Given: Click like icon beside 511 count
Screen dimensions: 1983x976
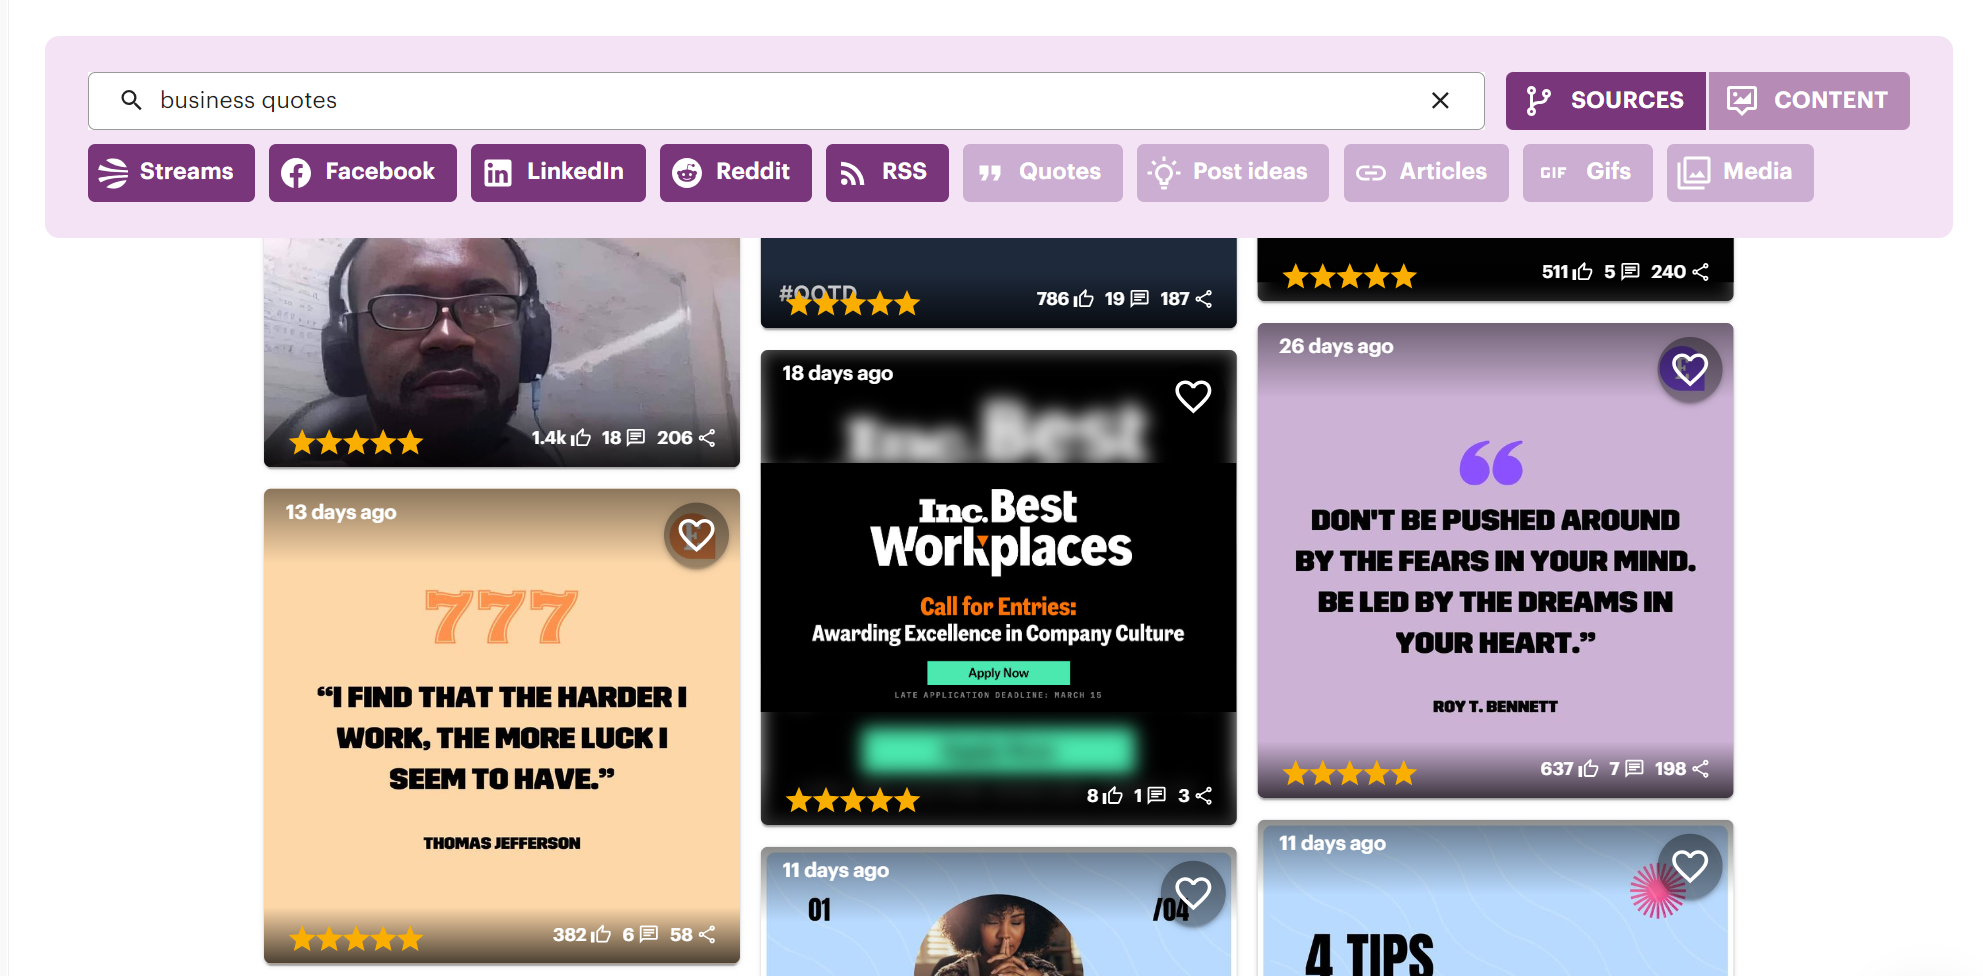Looking at the screenshot, I should coord(1583,272).
